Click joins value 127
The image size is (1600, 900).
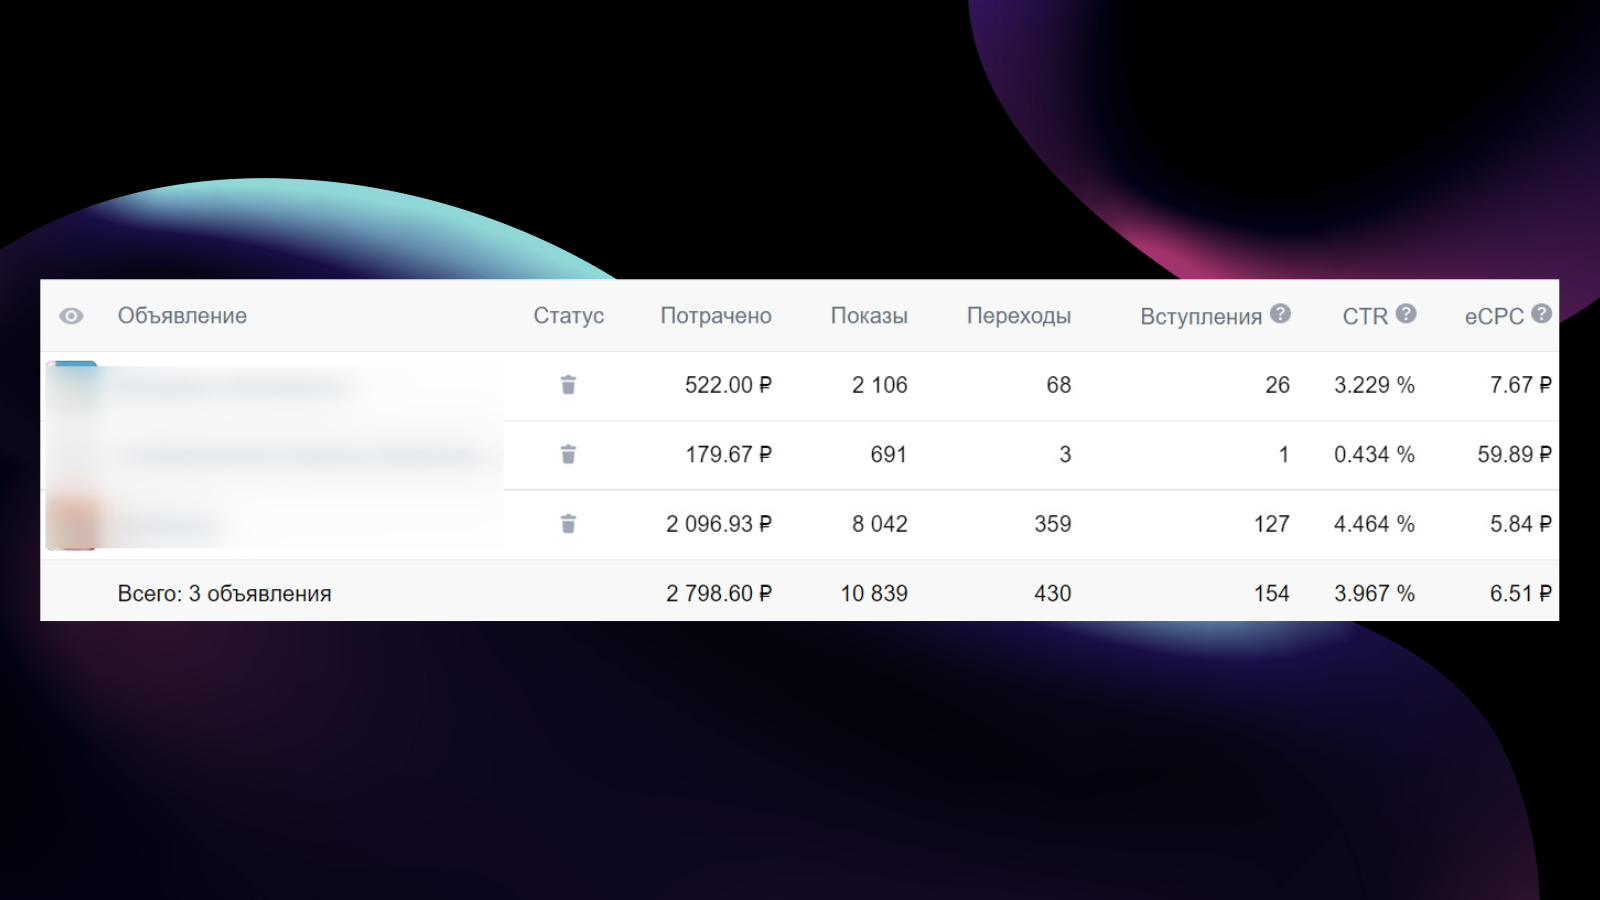pos(1272,524)
